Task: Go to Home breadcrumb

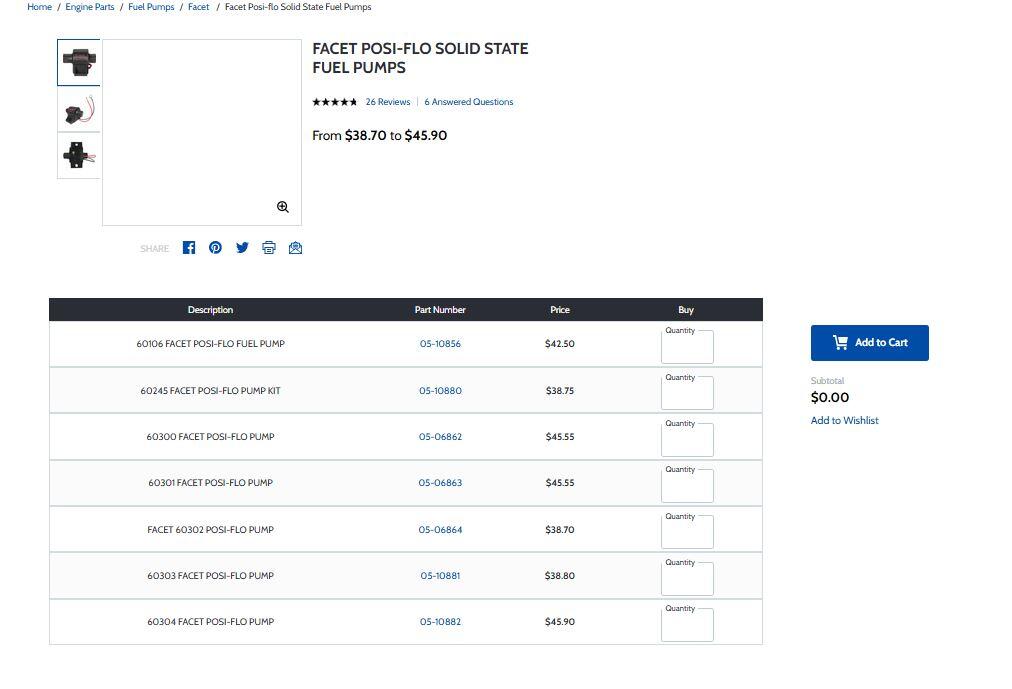Action: click(39, 7)
